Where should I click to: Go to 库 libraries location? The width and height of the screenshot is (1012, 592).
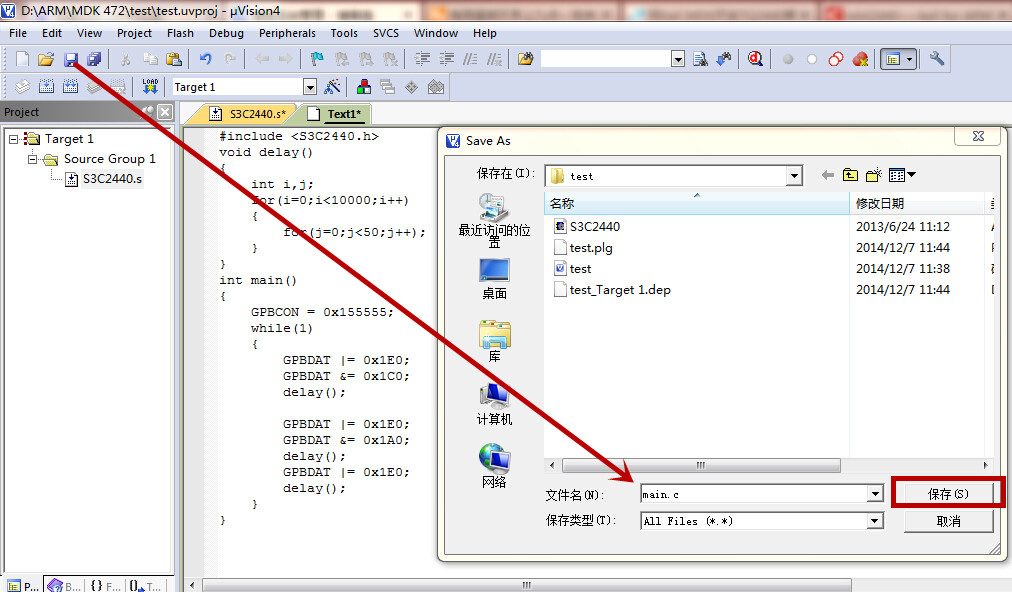pos(494,342)
